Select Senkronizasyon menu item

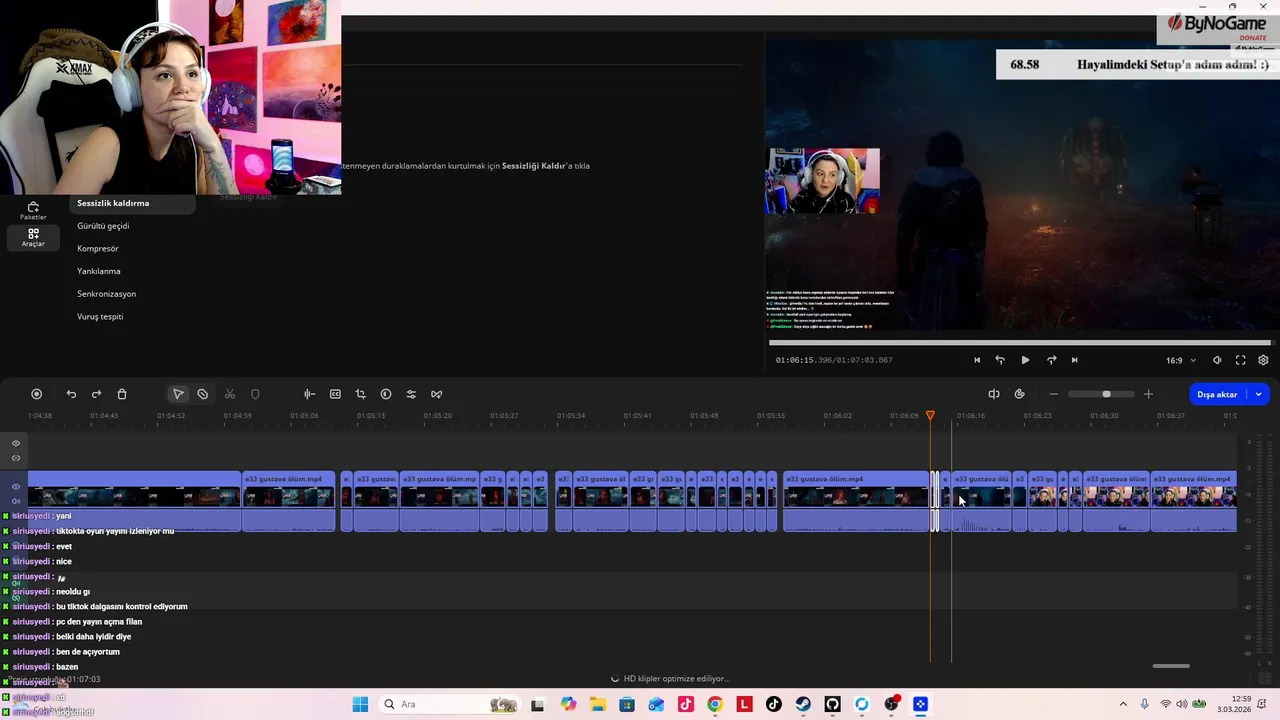click(x=106, y=294)
